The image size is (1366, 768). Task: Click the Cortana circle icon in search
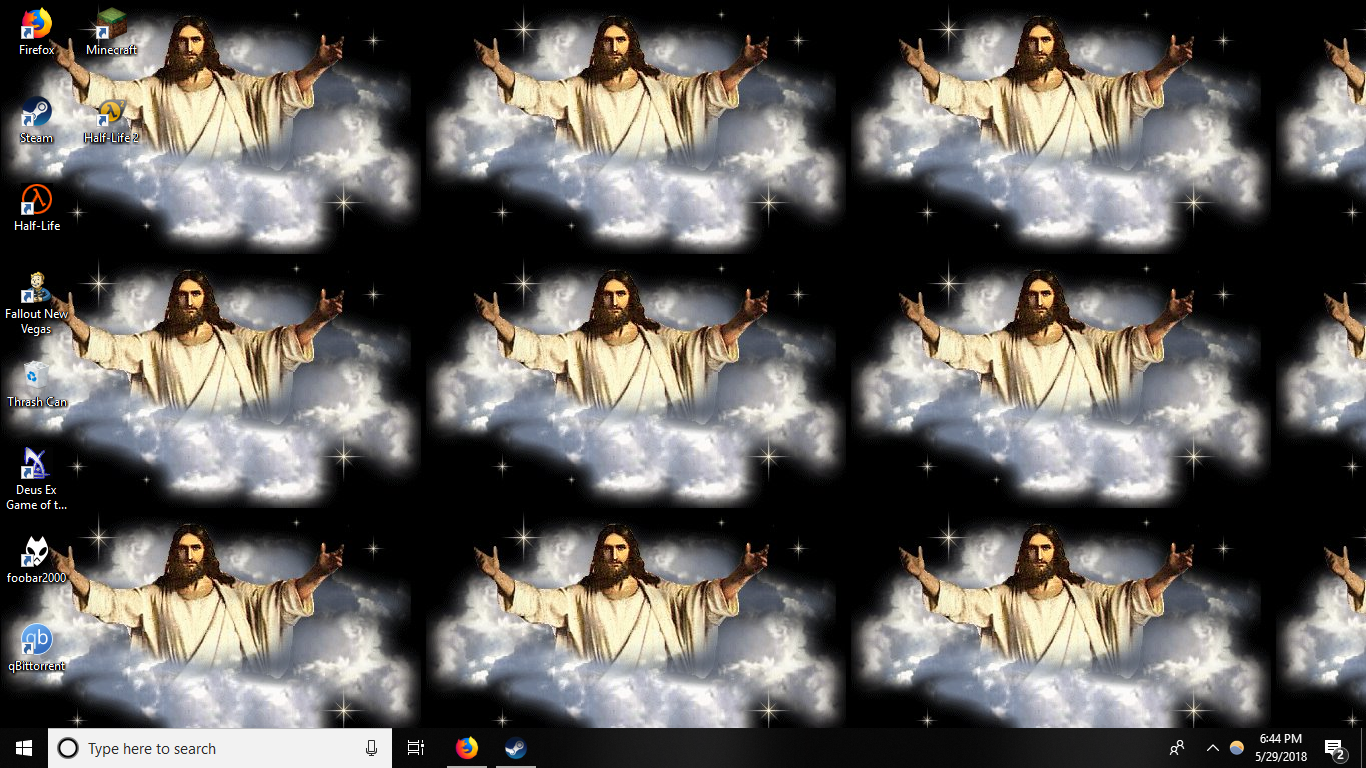[68, 748]
